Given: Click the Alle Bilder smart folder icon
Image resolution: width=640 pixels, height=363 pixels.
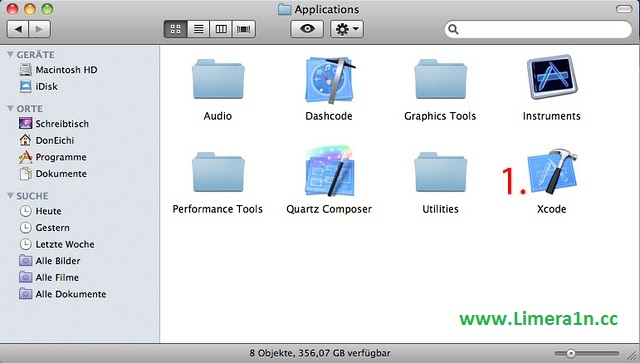Looking at the screenshot, I should [25, 261].
